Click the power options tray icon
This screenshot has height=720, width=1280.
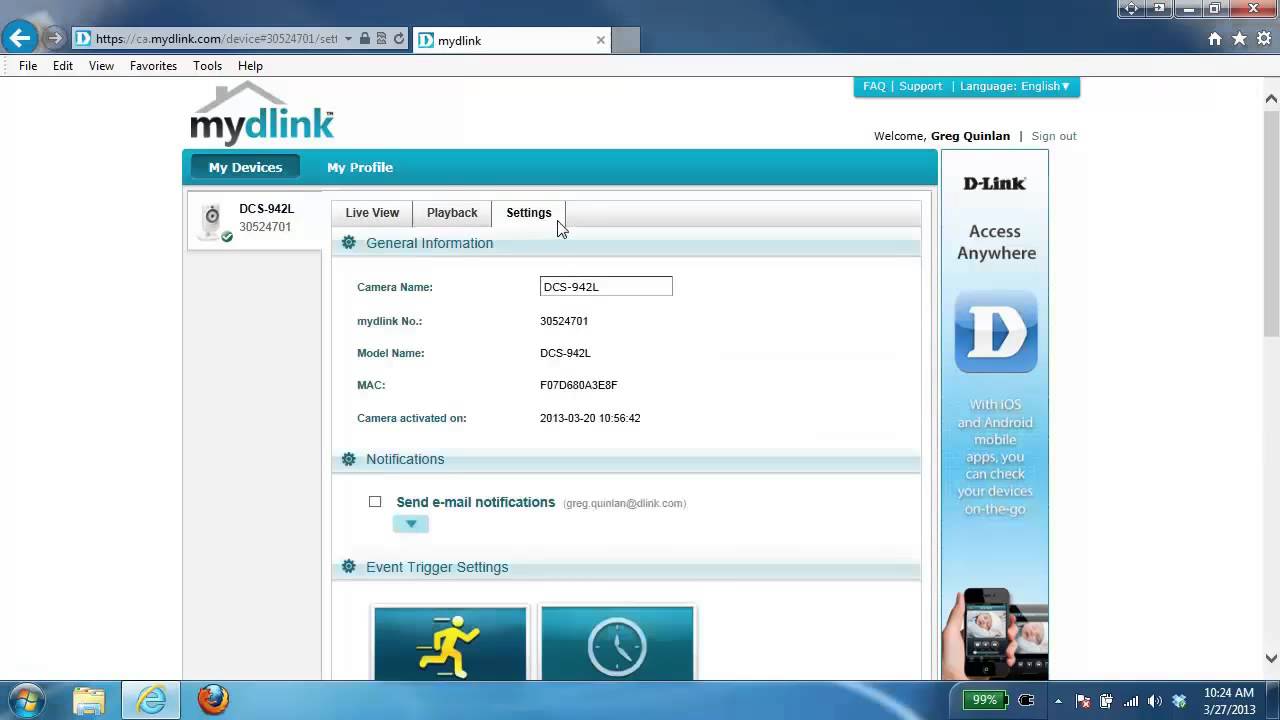1106,701
